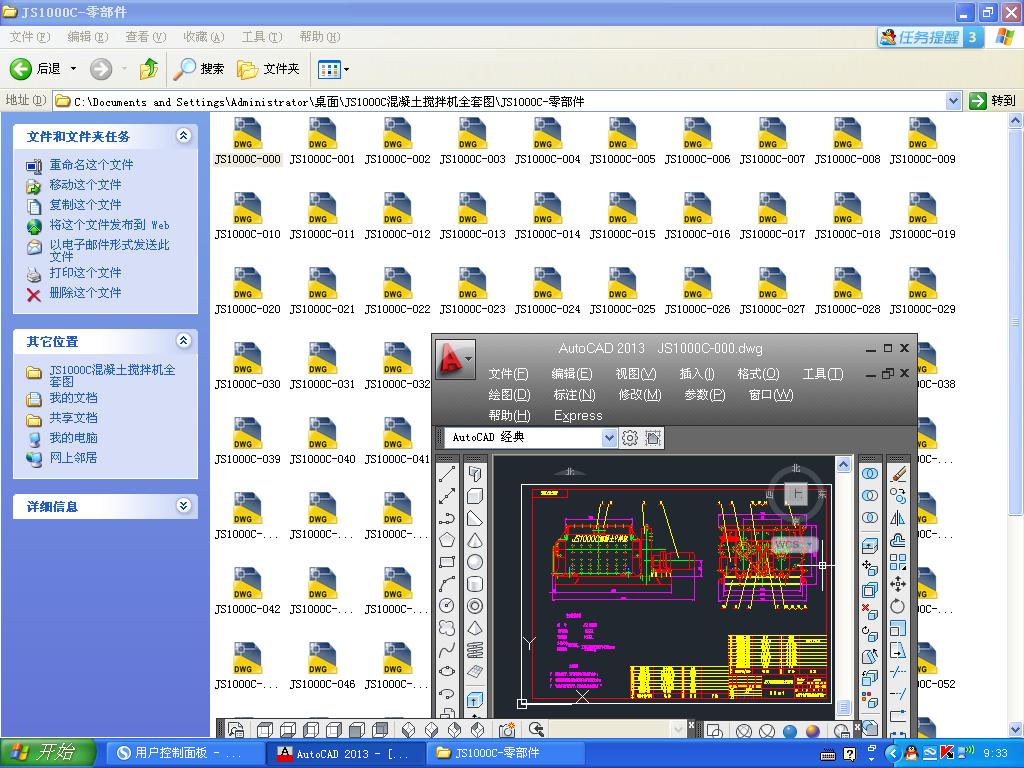The height and width of the screenshot is (768, 1024).
Task: Select the Spline tool in AutoCAD
Action: 447,650
